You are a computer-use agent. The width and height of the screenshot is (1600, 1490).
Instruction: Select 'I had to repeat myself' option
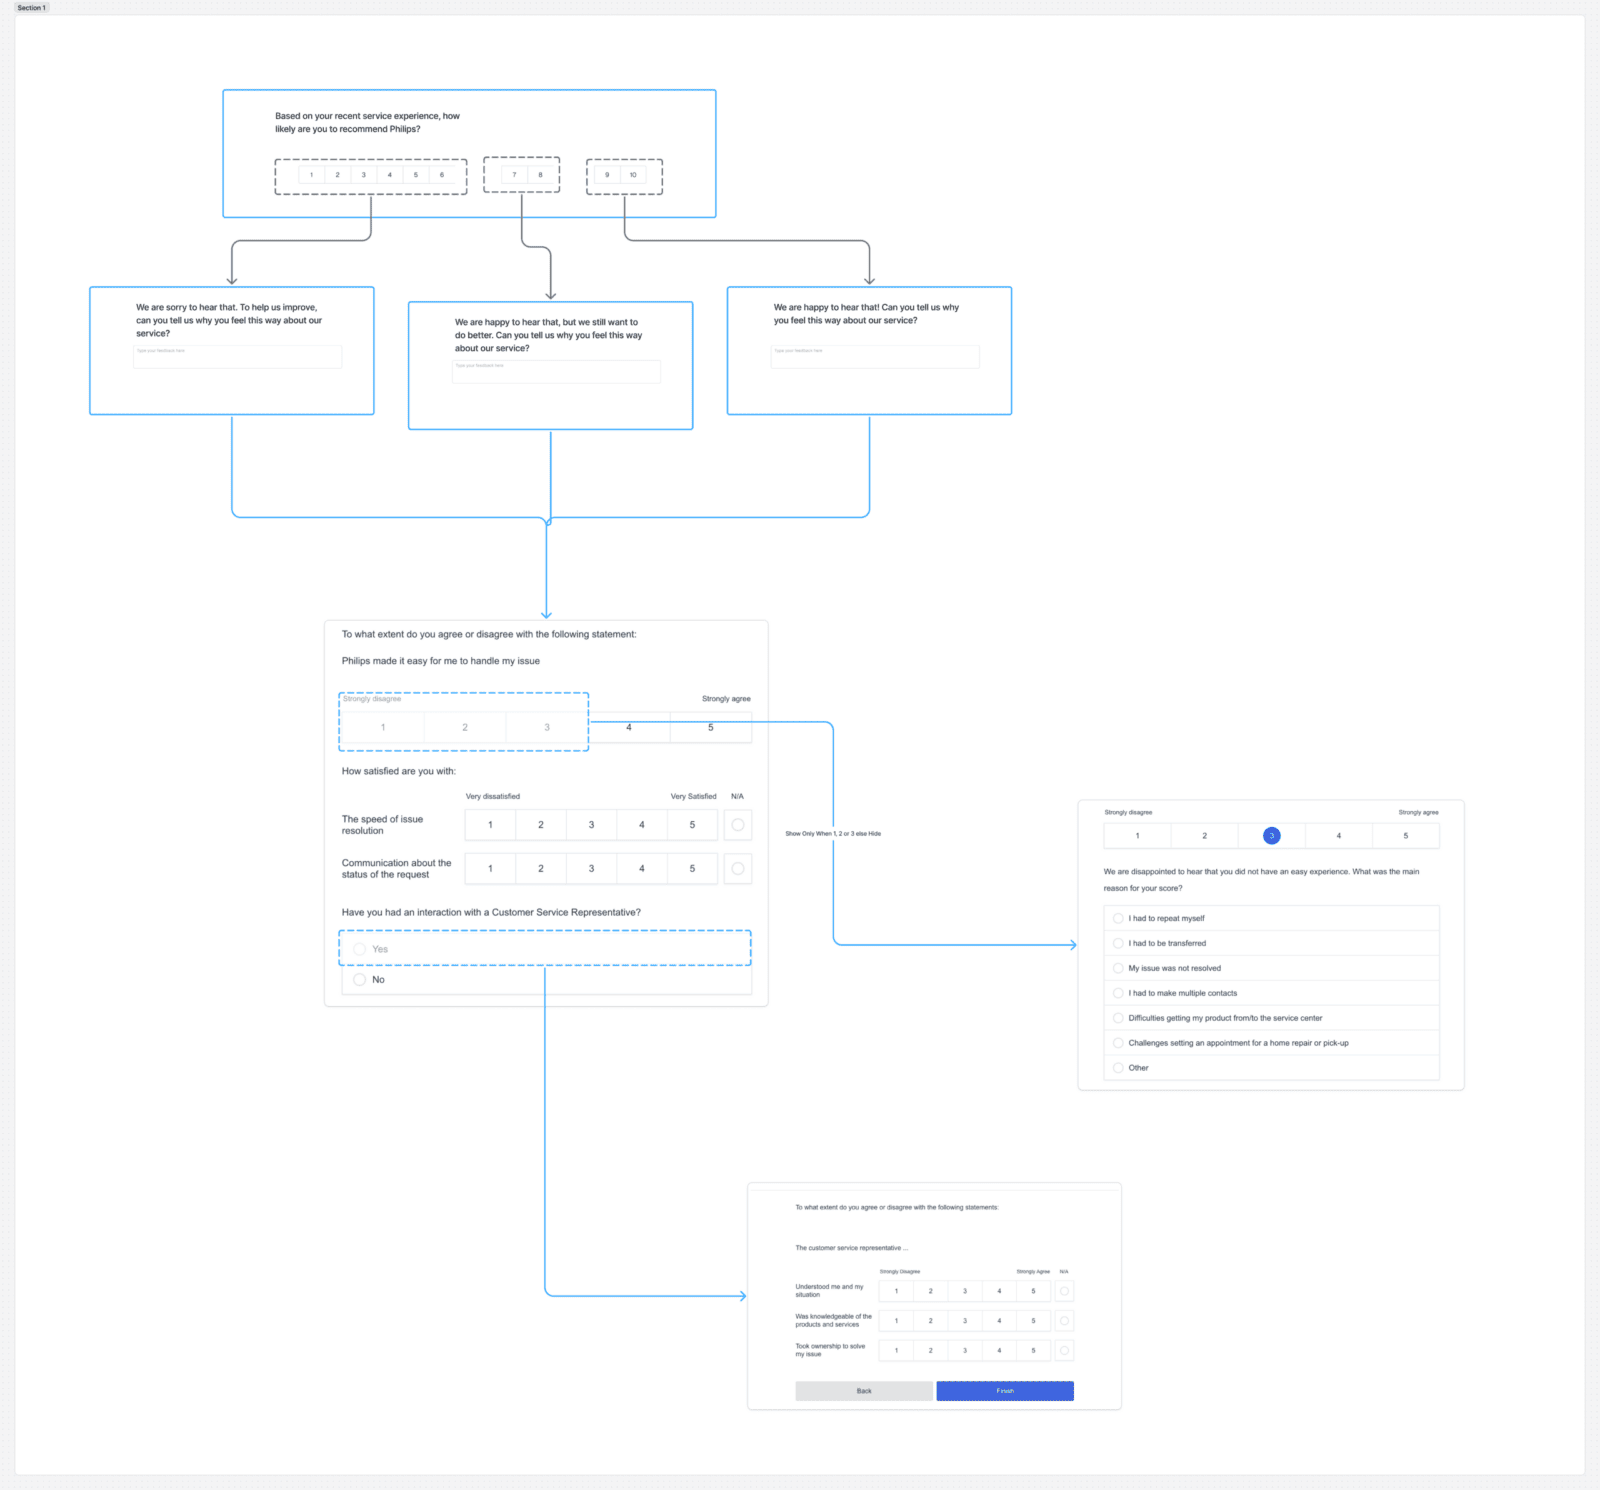1271,918
